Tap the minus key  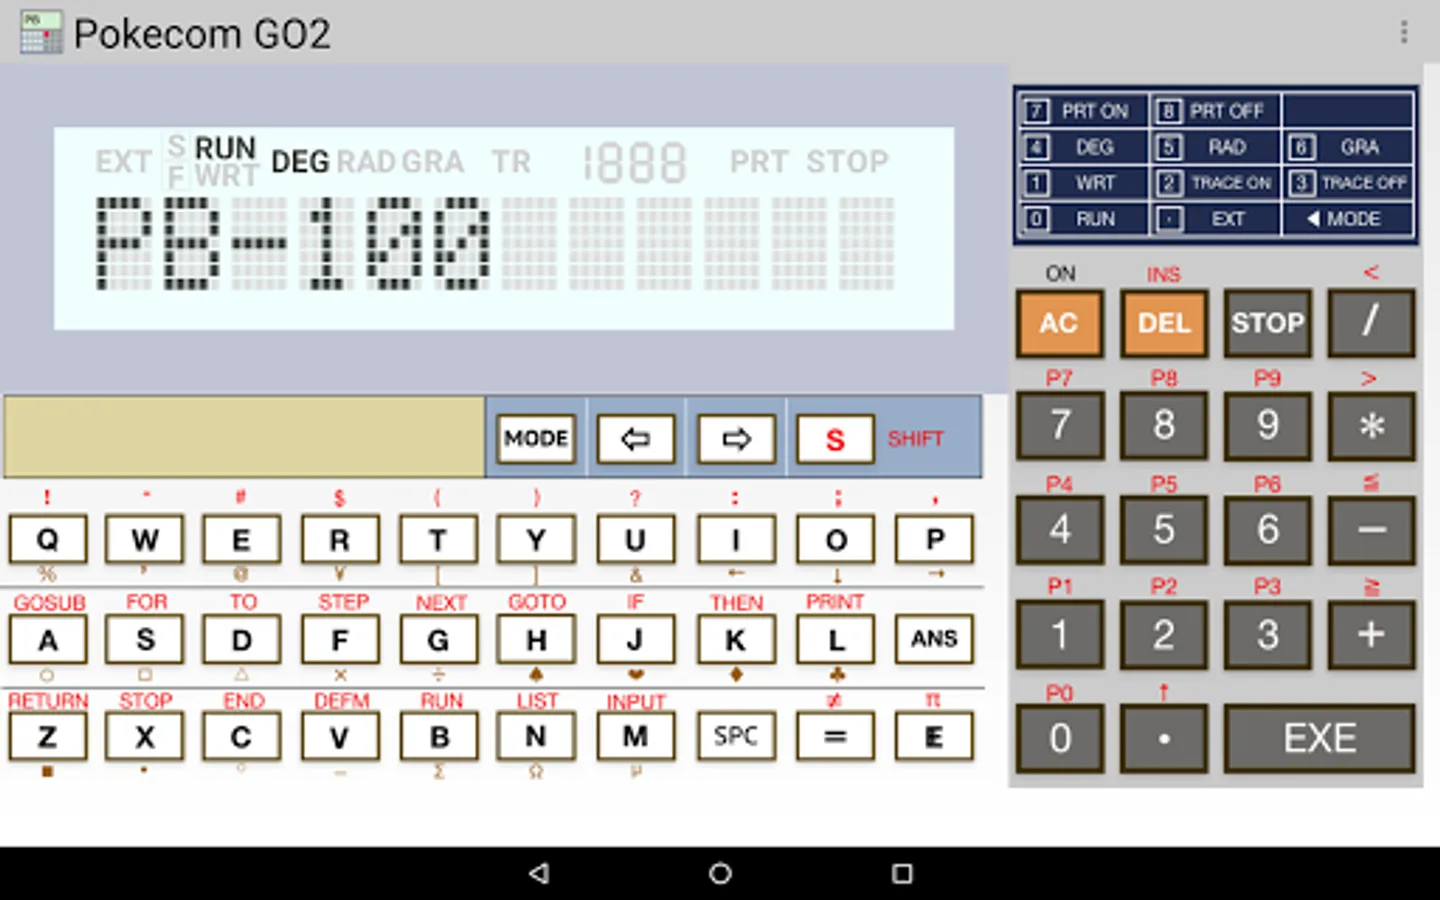[1371, 530]
